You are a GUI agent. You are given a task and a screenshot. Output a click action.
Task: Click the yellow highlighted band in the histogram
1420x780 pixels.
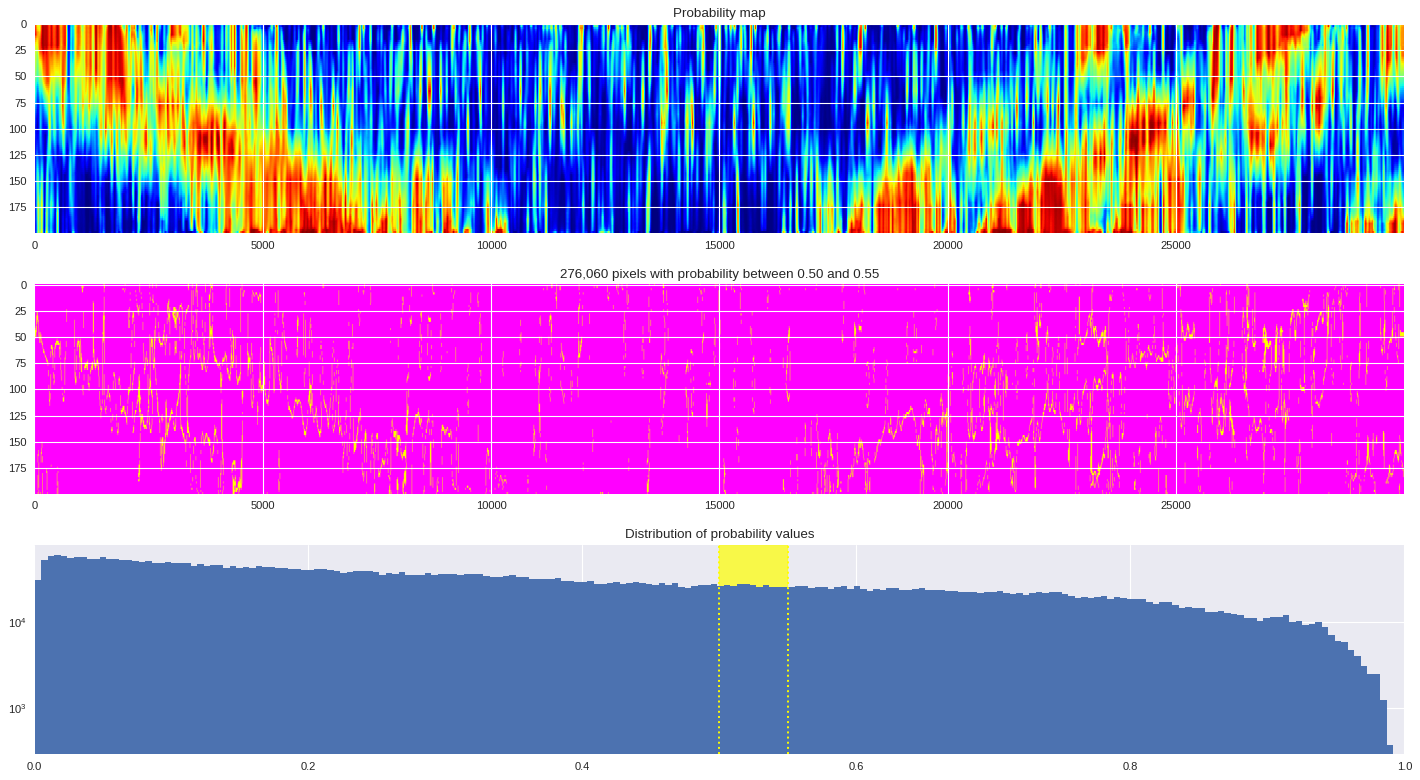(753, 566)
